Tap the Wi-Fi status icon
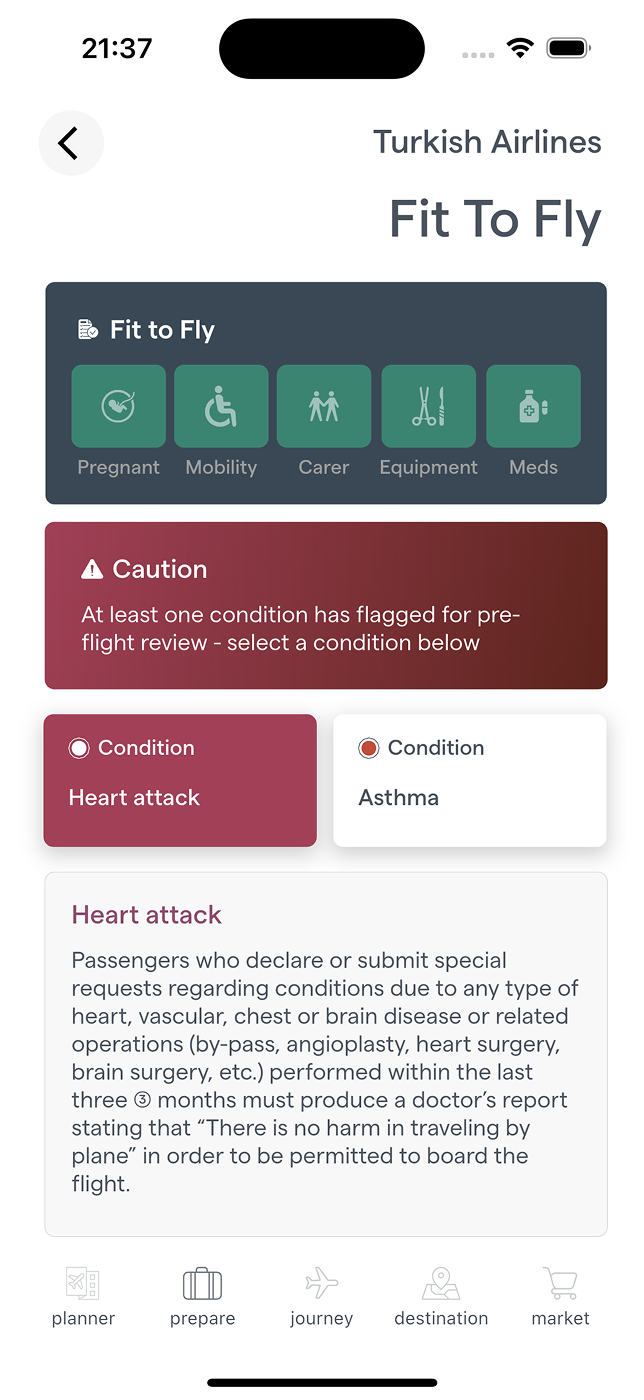The height and width of the screenshot is (1400, 644). click(520, 48)
